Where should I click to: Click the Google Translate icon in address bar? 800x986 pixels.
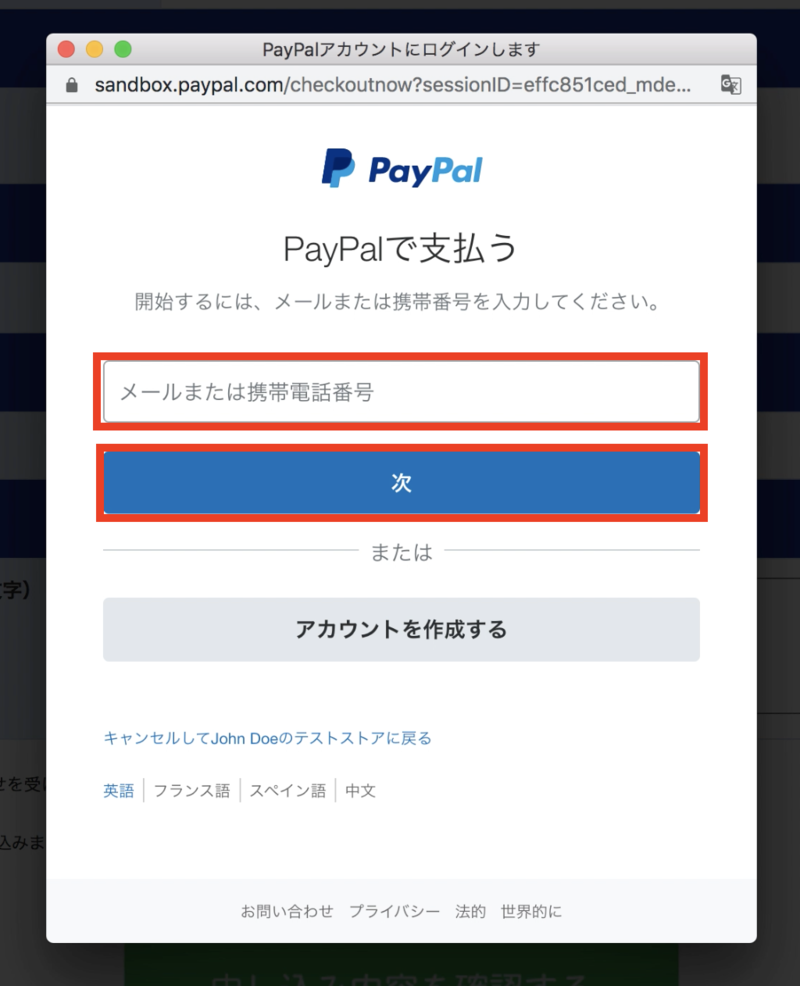pos(731,84)
